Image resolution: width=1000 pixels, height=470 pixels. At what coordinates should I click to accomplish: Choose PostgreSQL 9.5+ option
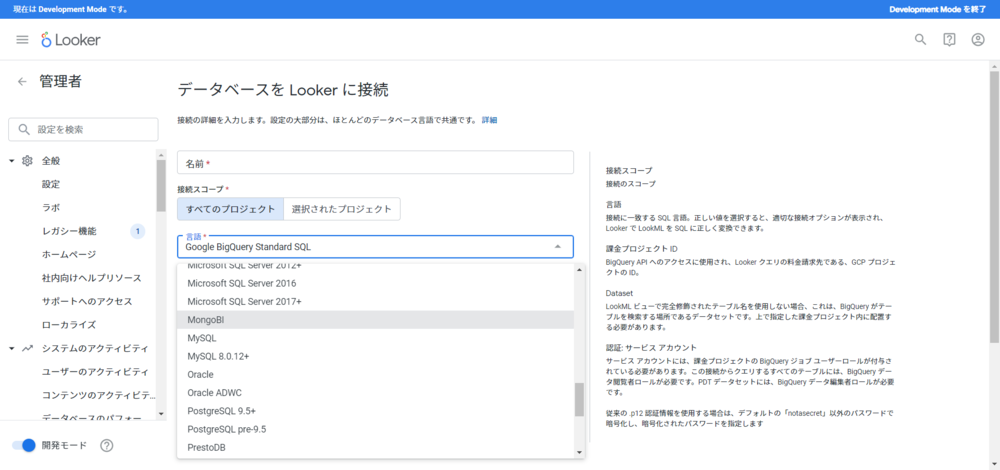tap(376, 411)
